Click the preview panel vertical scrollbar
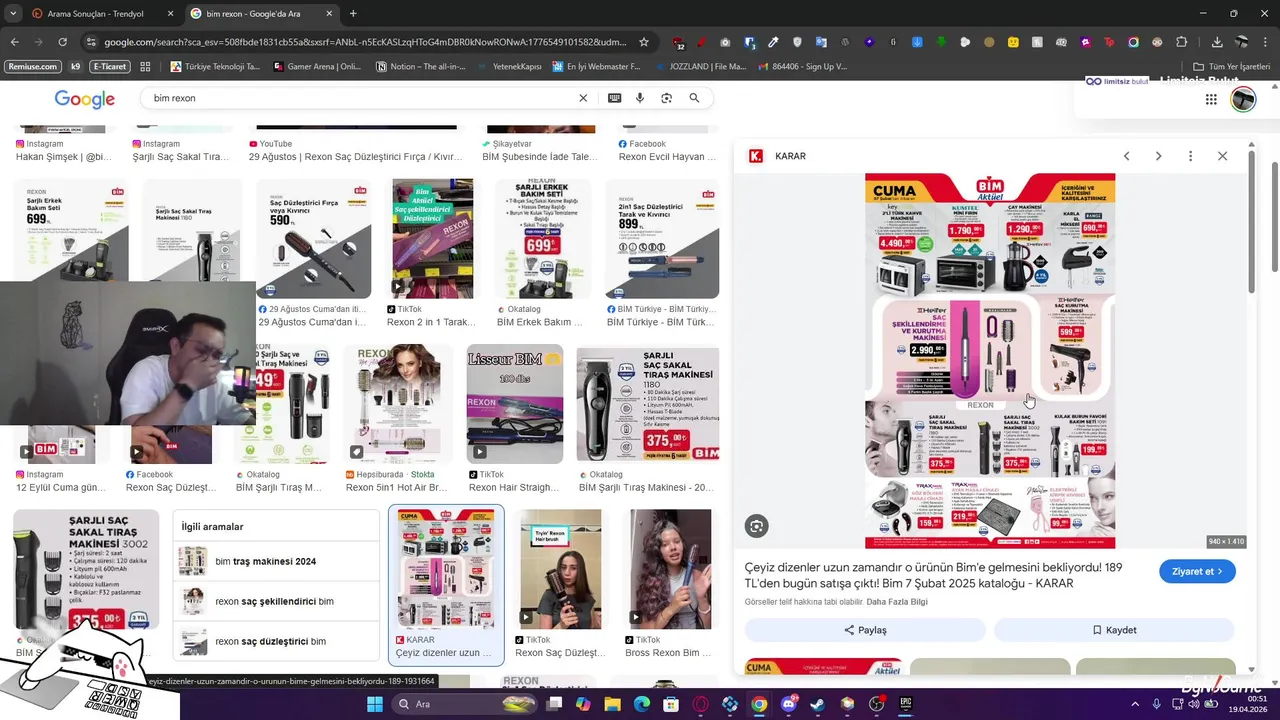 (1251, 220)
